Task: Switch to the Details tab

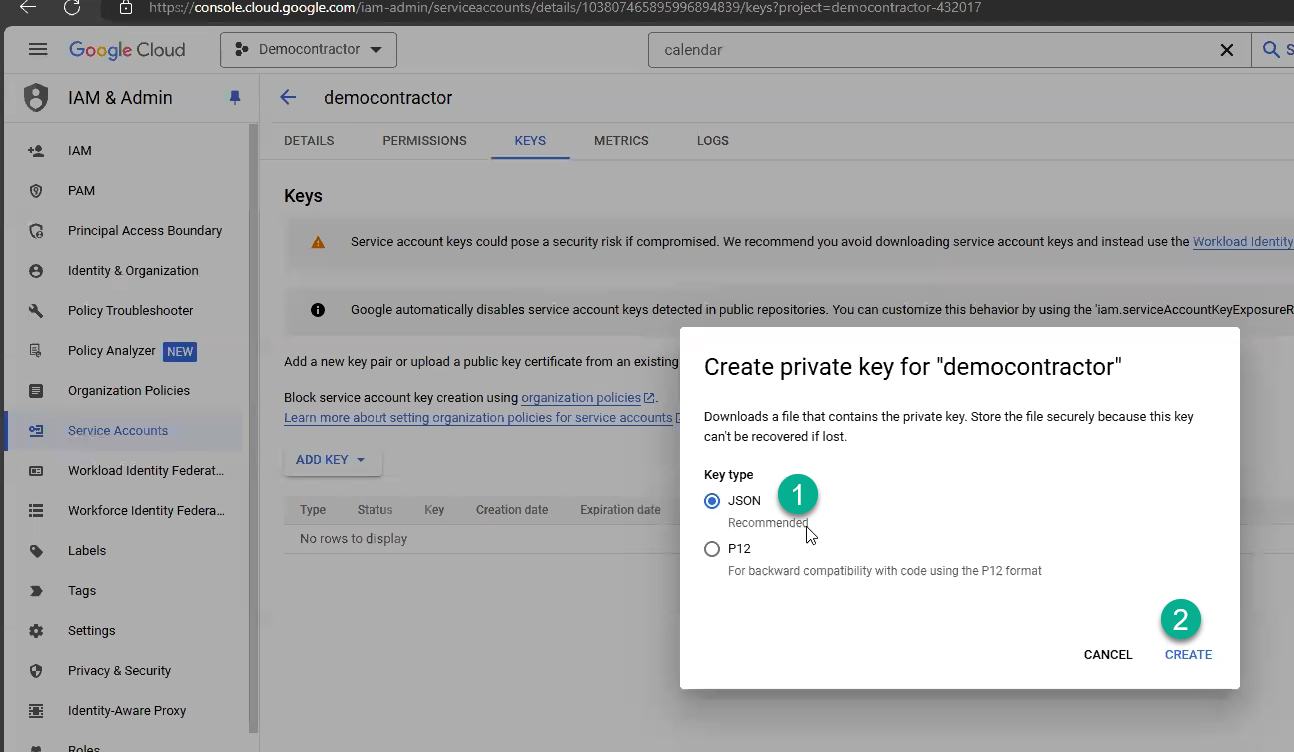Action: click(309, 141)
